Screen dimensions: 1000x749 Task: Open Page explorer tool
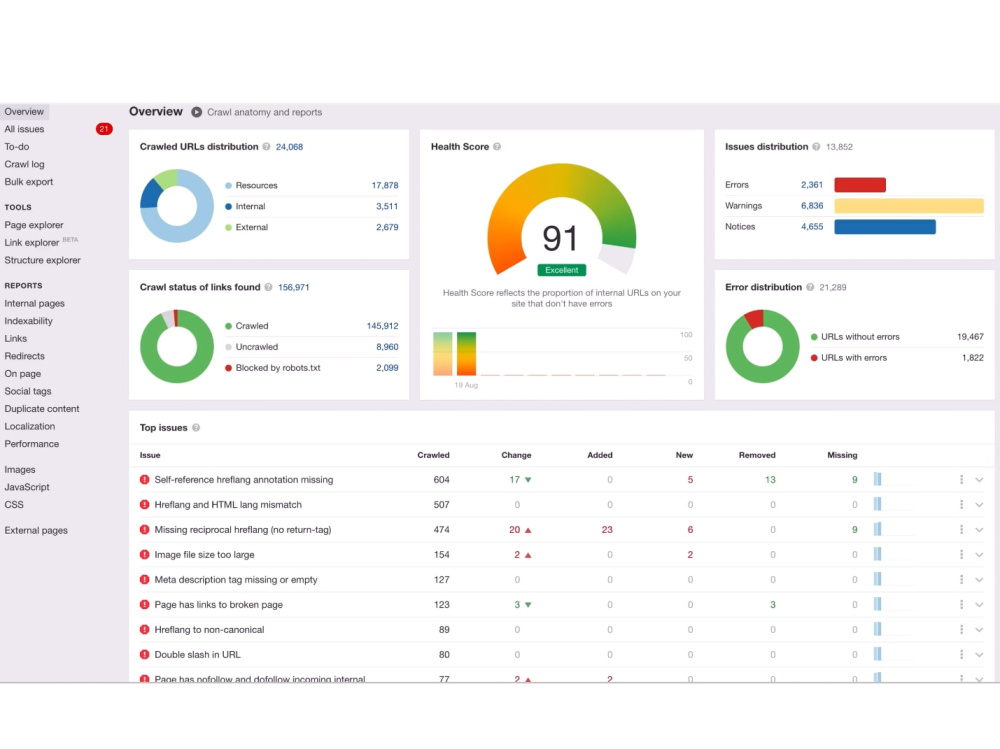click(x=34, y=225)
